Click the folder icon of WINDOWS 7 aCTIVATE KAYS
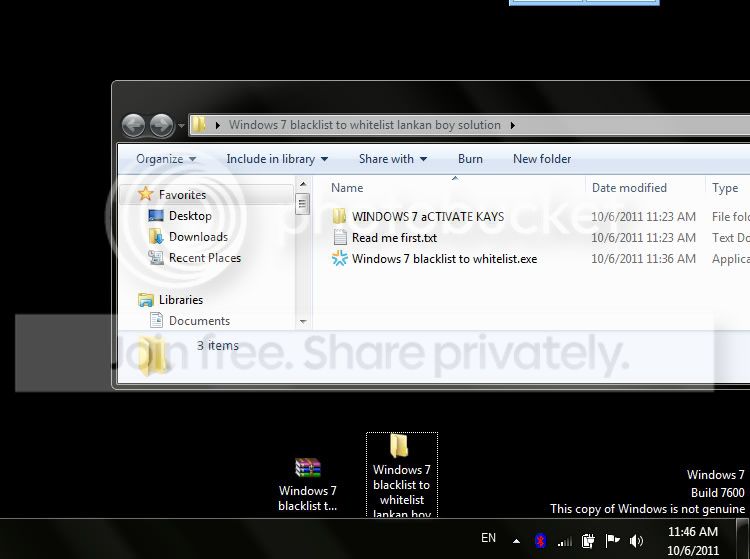The image size is (750, 559). pos(340,216)
